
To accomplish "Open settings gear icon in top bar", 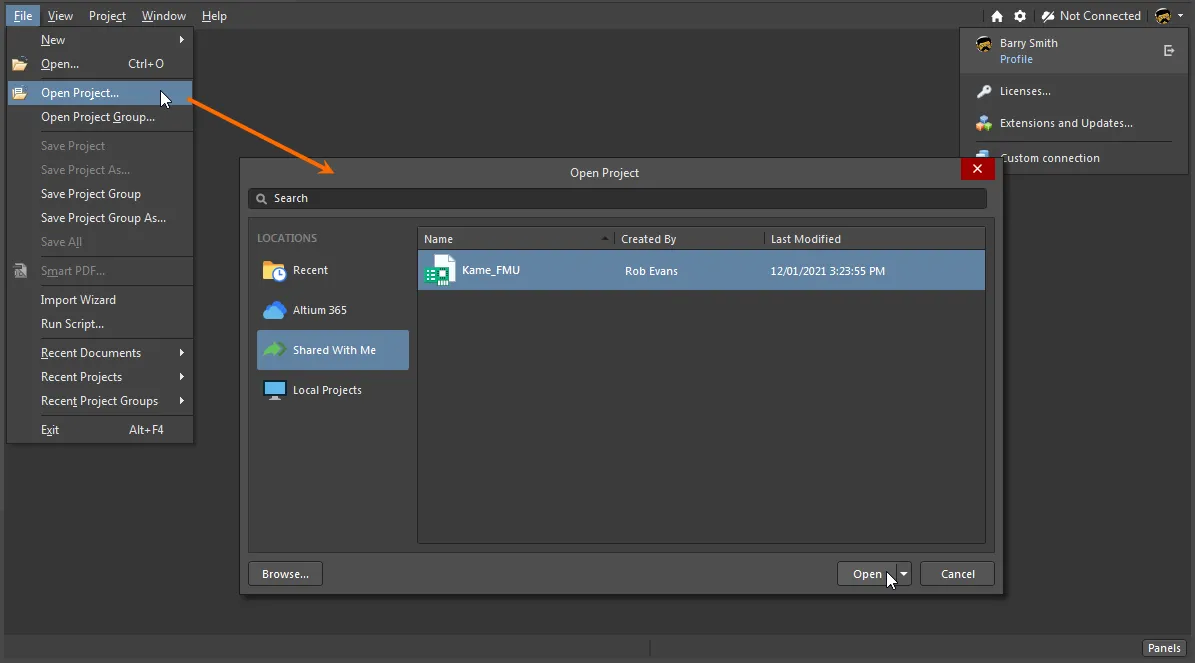I will (x=1020, y=16).
